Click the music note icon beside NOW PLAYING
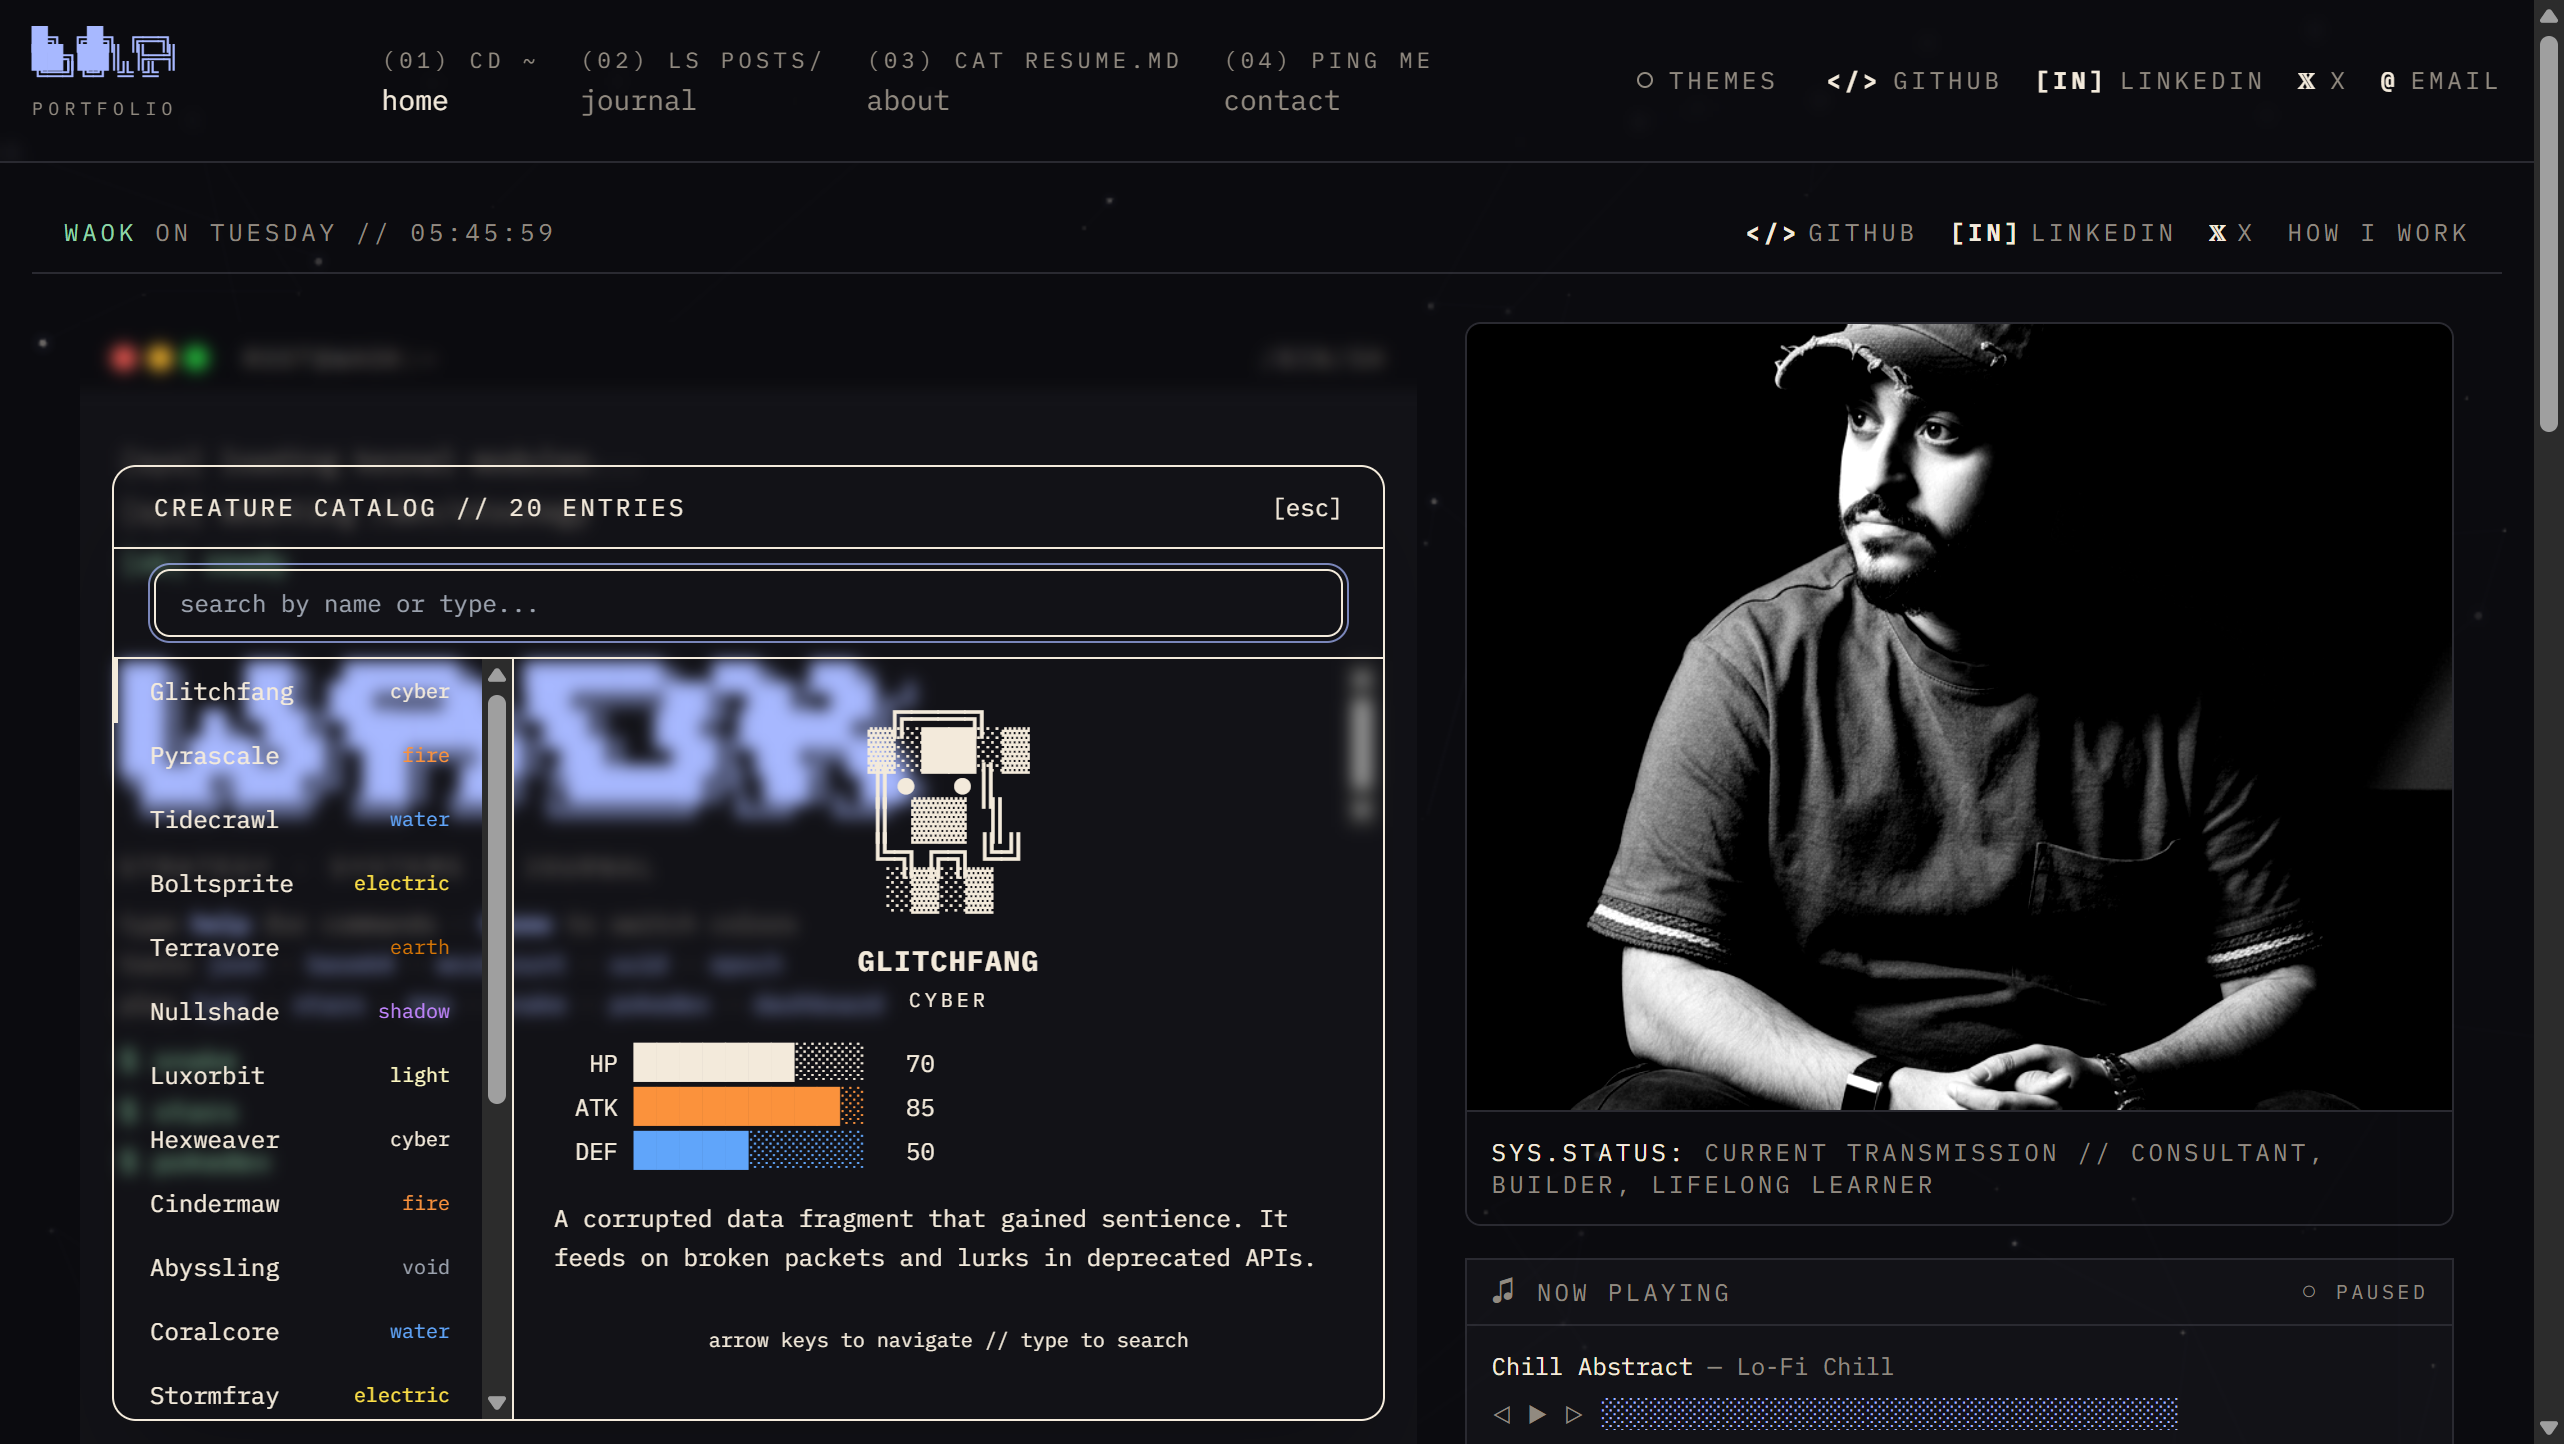The image size is (2564, 1444). 1503,1290
